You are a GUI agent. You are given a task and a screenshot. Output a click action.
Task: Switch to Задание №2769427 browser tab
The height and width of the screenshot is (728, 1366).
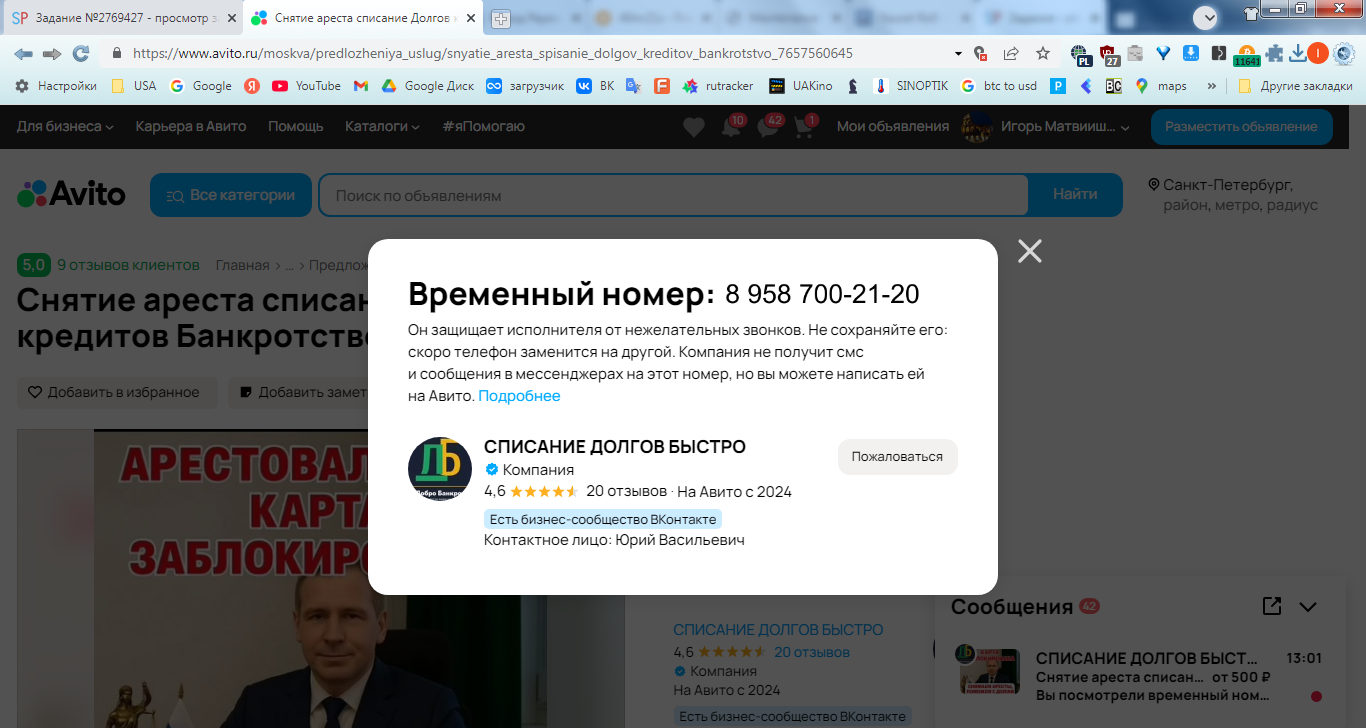(x=123, y=18)
